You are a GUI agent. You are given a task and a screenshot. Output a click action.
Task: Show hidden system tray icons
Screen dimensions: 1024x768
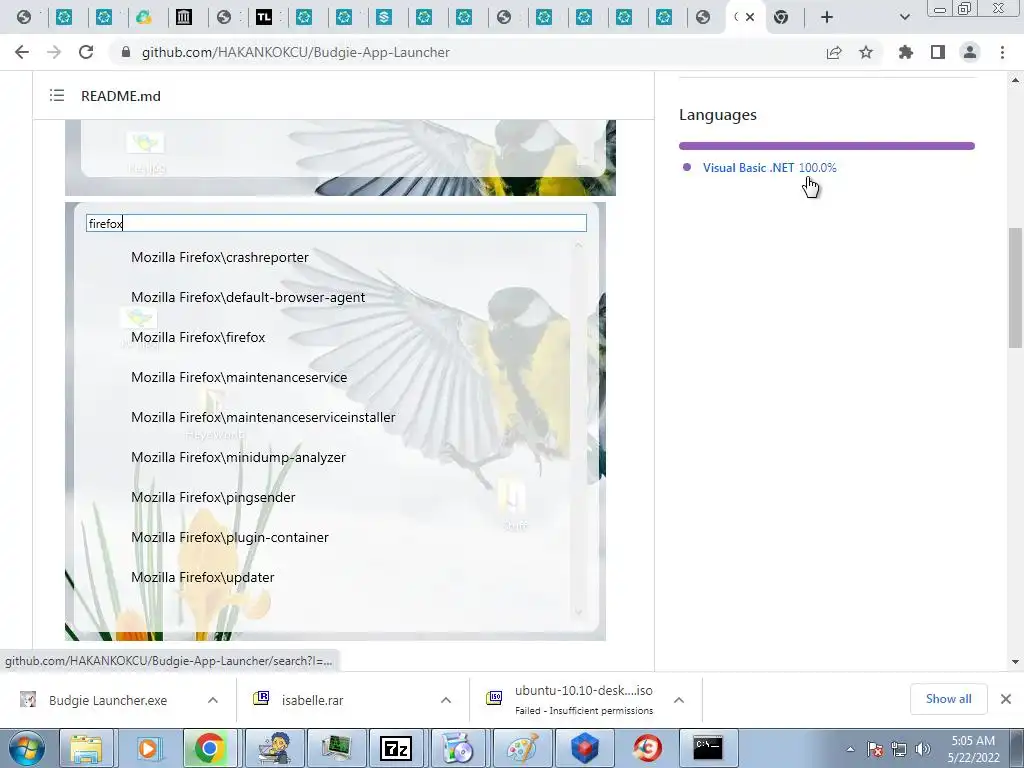tap(850, 750)
